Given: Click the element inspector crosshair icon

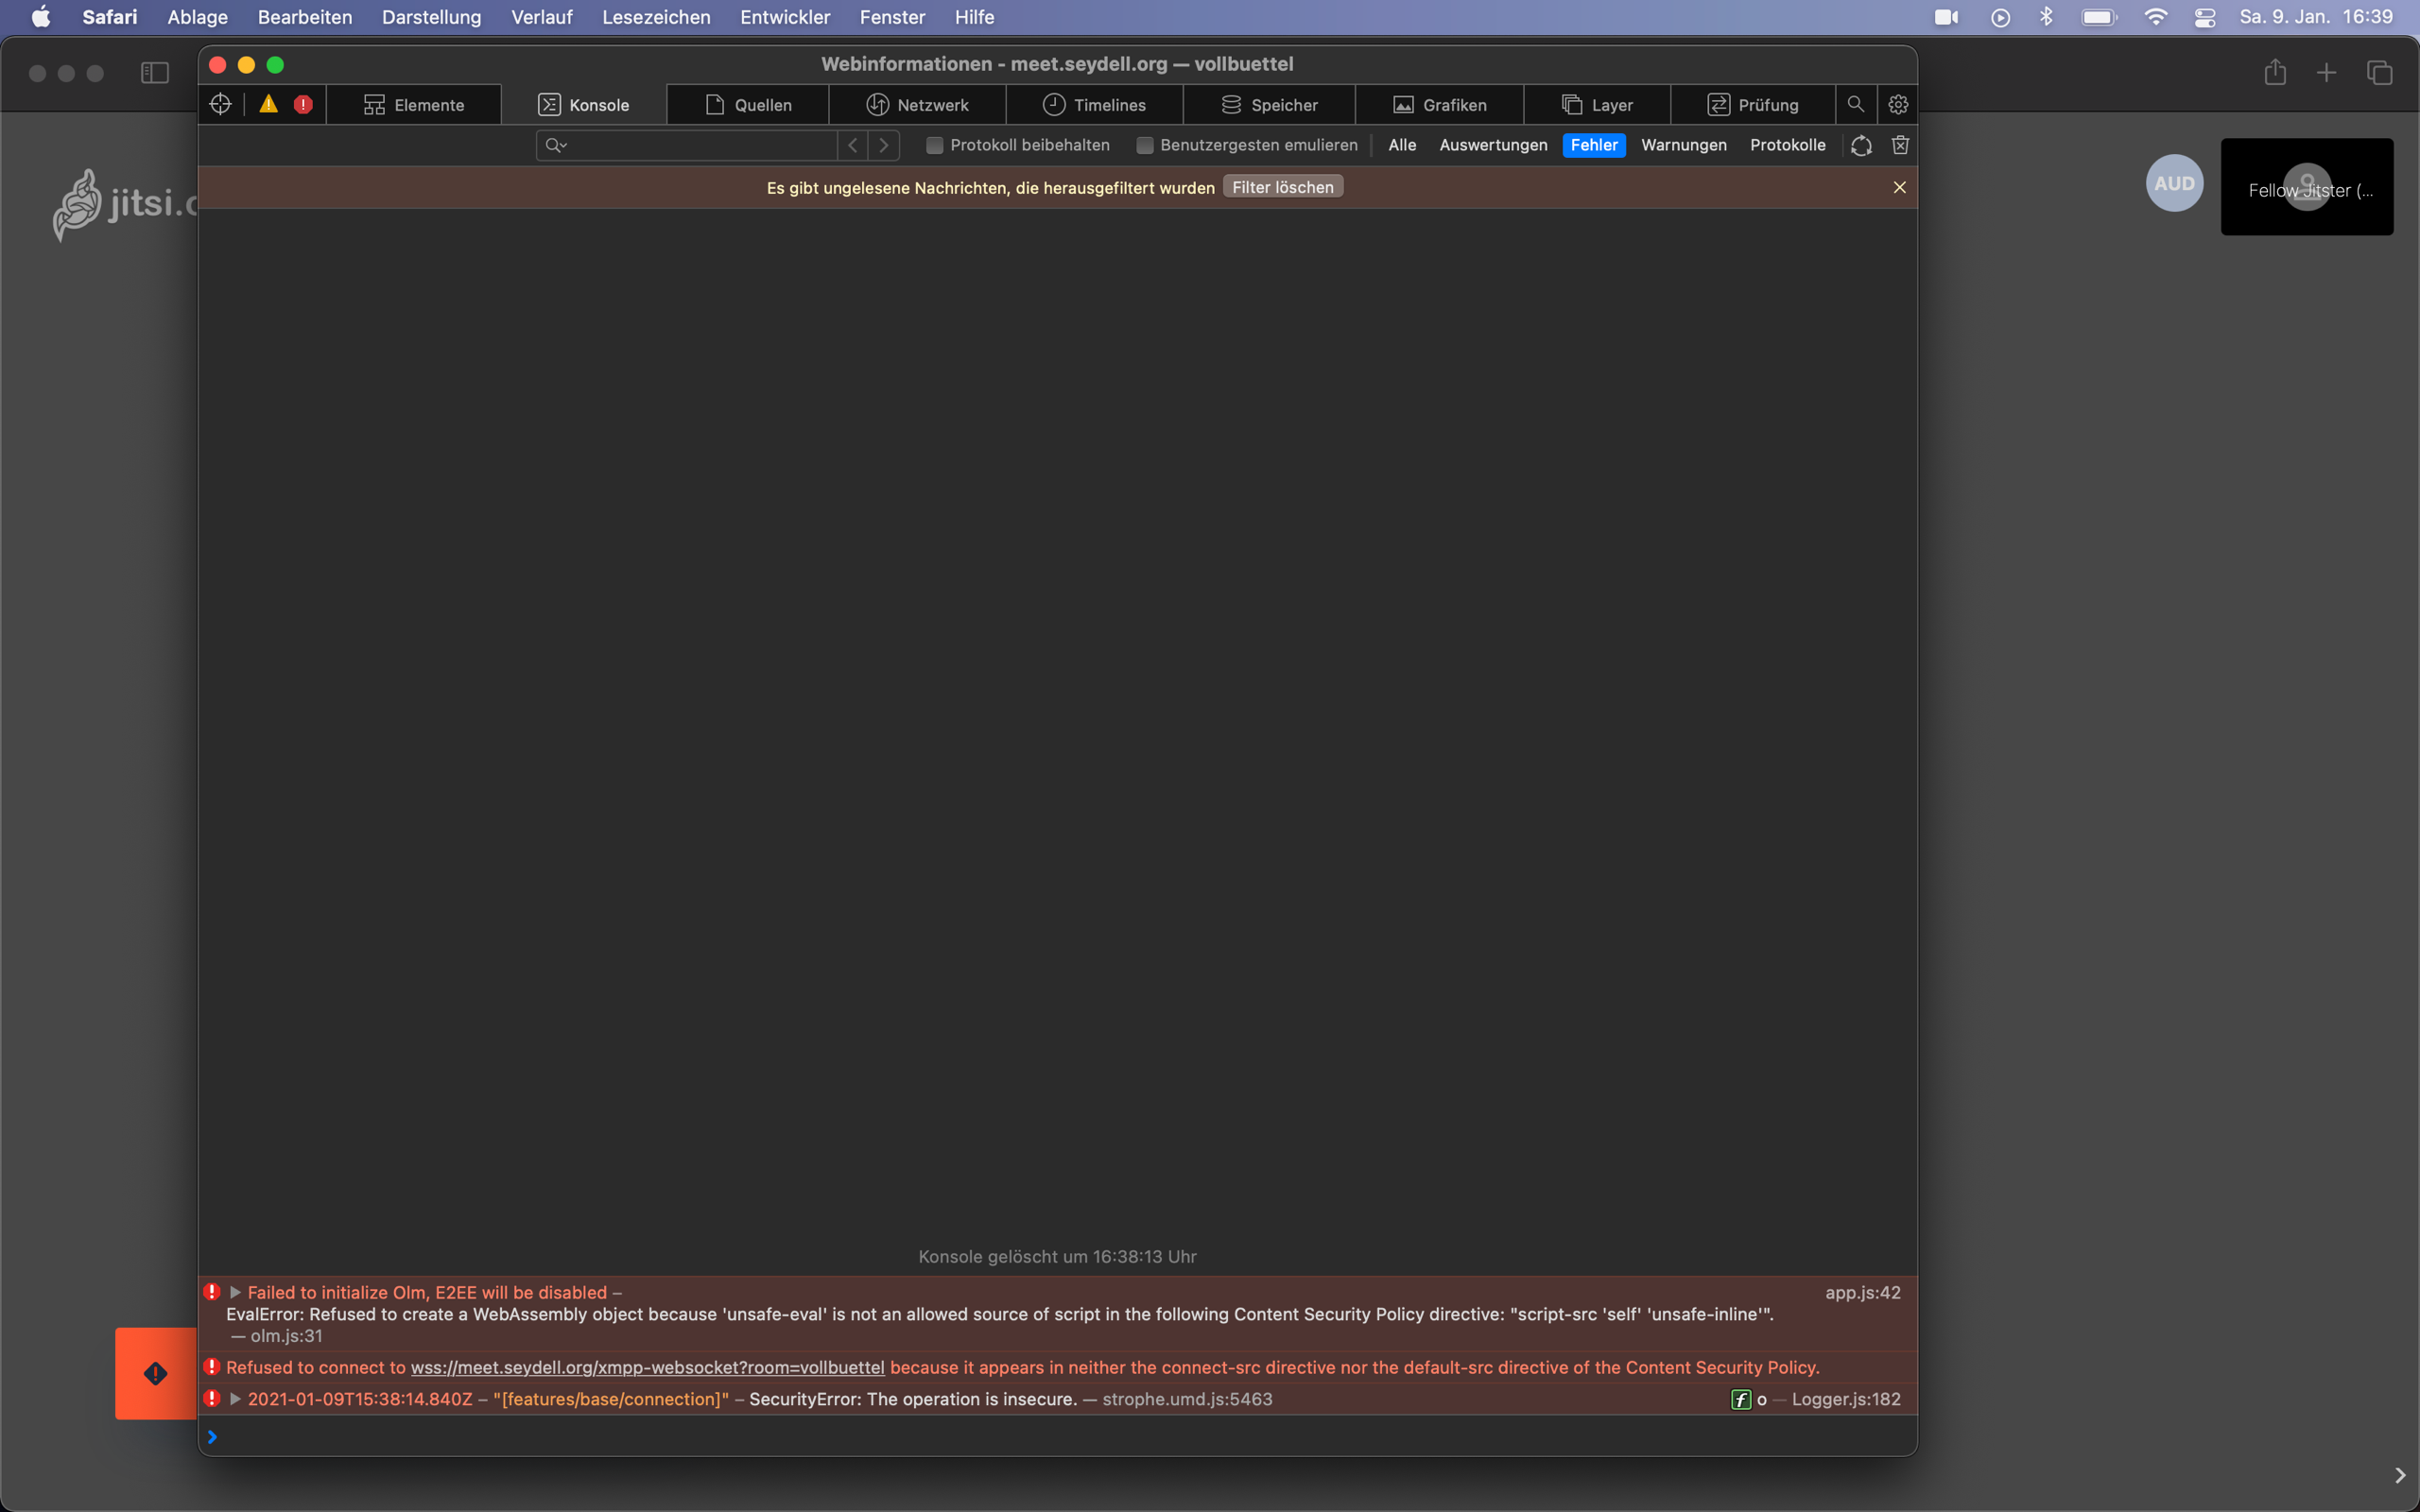Looking at the screenshot, I should (221, 104).
